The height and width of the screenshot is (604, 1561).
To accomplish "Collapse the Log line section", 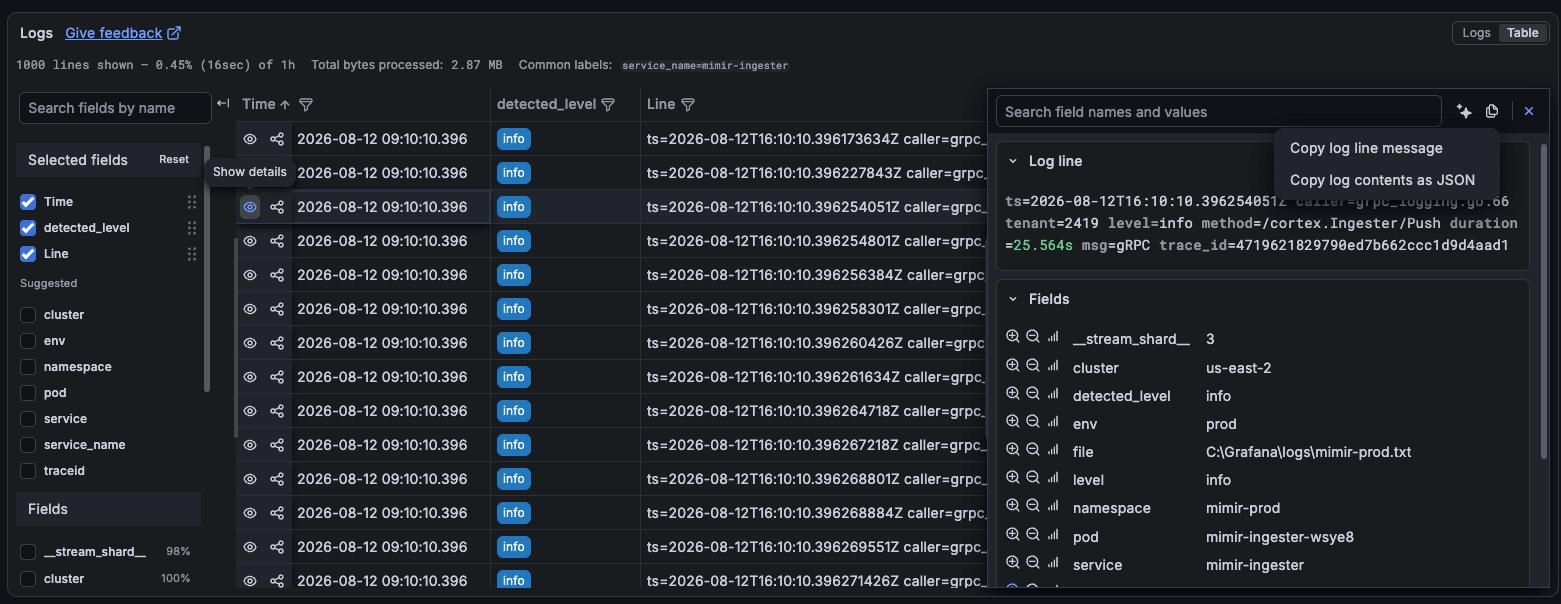I will (x=1013, y=161).
